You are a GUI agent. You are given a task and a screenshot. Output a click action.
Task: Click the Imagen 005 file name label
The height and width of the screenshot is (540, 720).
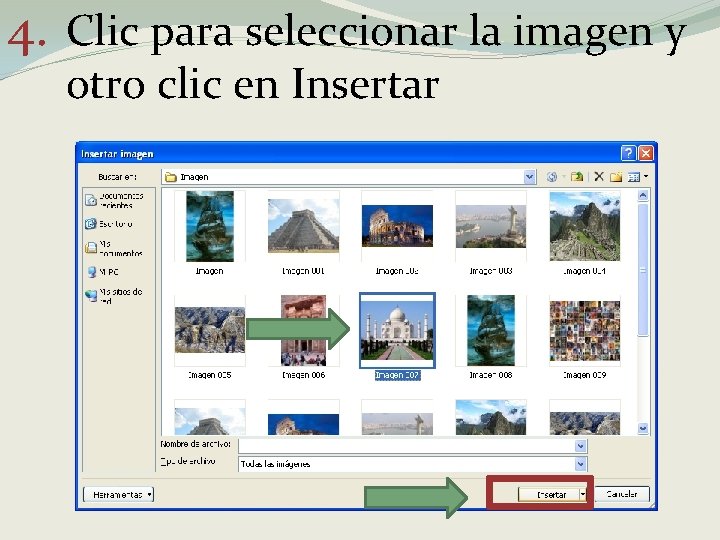click(x=209, y=375)
